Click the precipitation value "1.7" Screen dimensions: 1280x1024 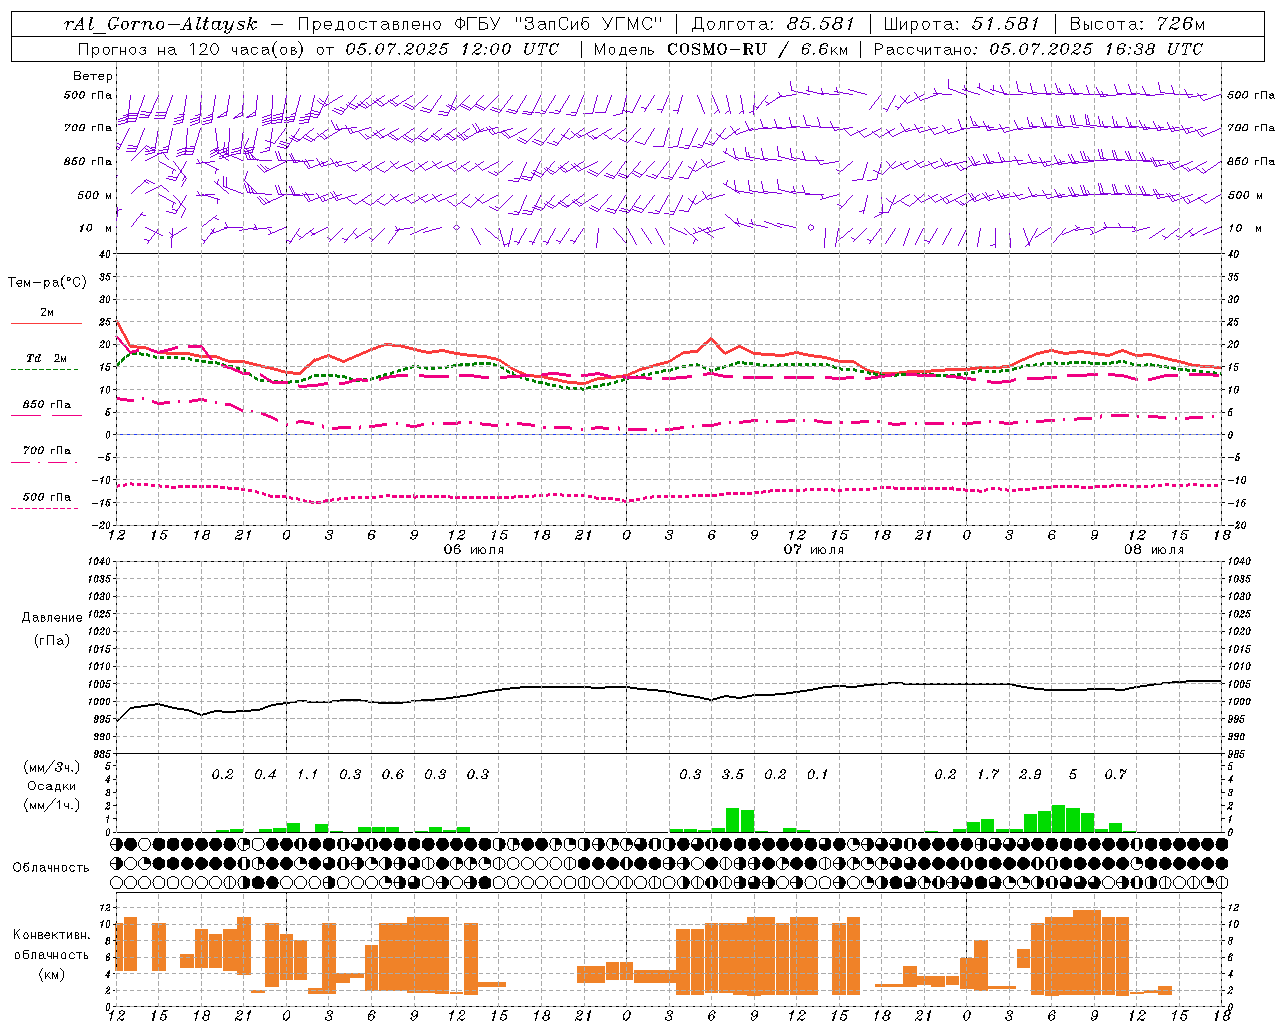coord(988,774)
